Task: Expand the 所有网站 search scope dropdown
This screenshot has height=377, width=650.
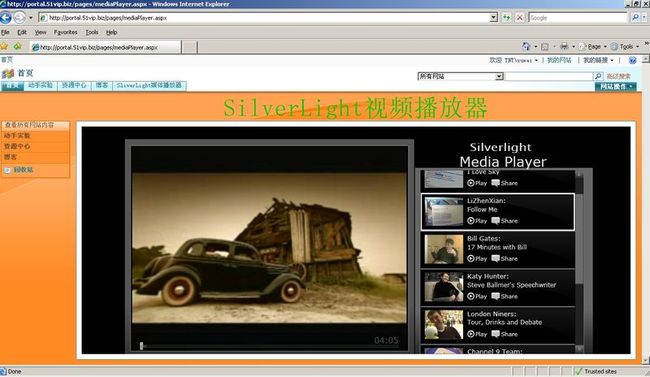Action: pos(499,76)
